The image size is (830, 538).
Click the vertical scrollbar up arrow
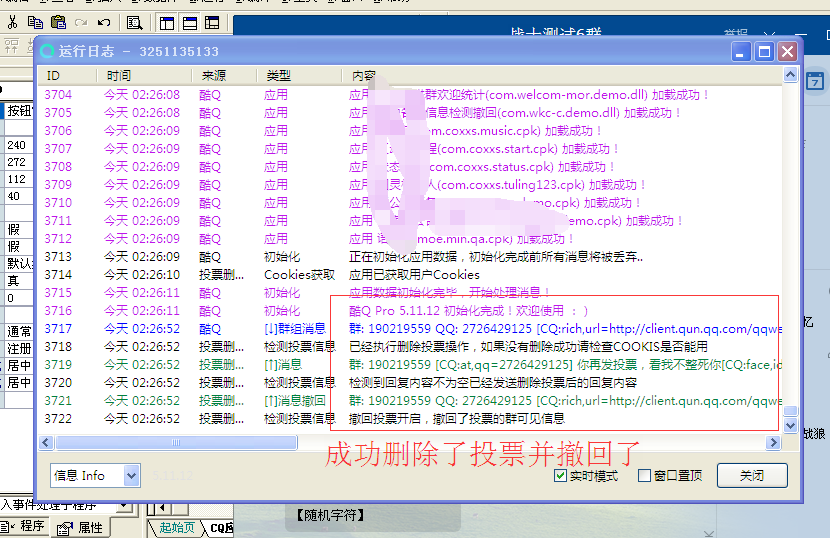(x=790, y=75)
